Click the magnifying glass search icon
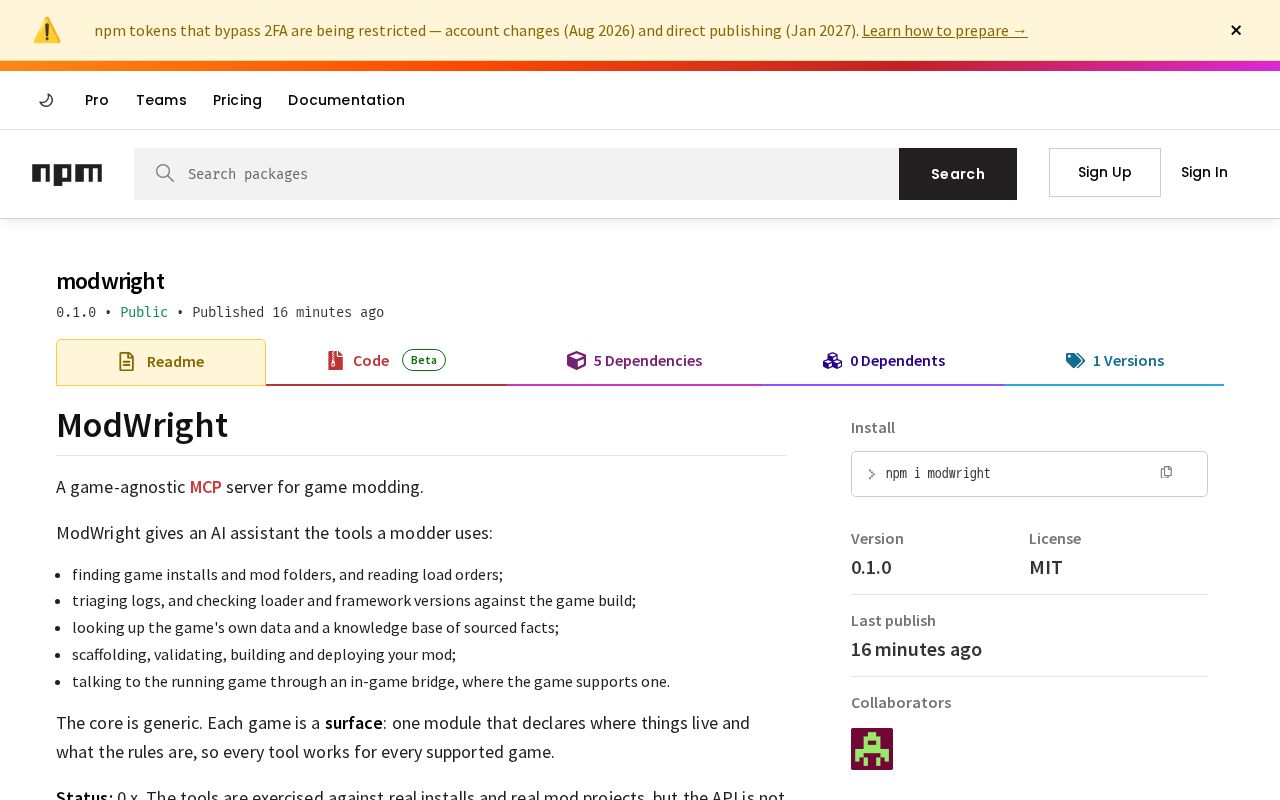 point(165,173)
